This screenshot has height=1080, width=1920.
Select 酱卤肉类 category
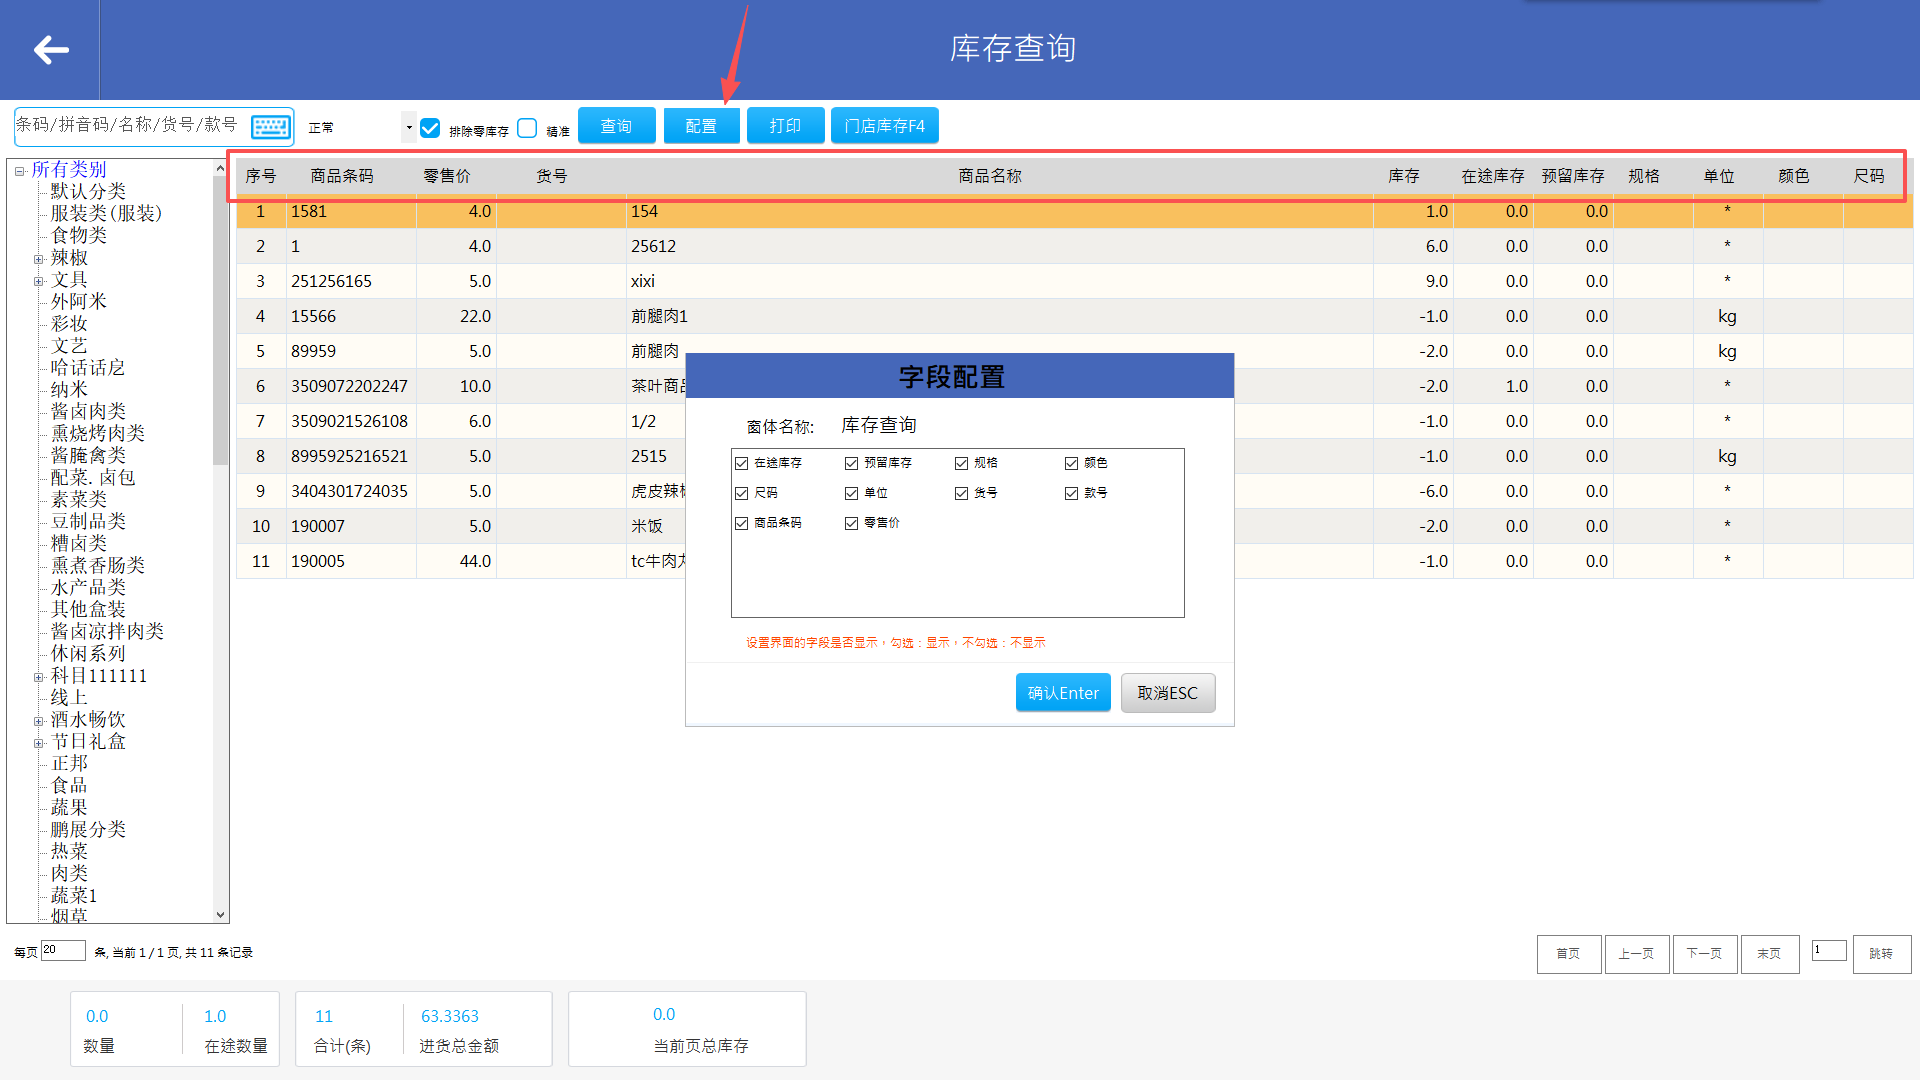(88, 411)
